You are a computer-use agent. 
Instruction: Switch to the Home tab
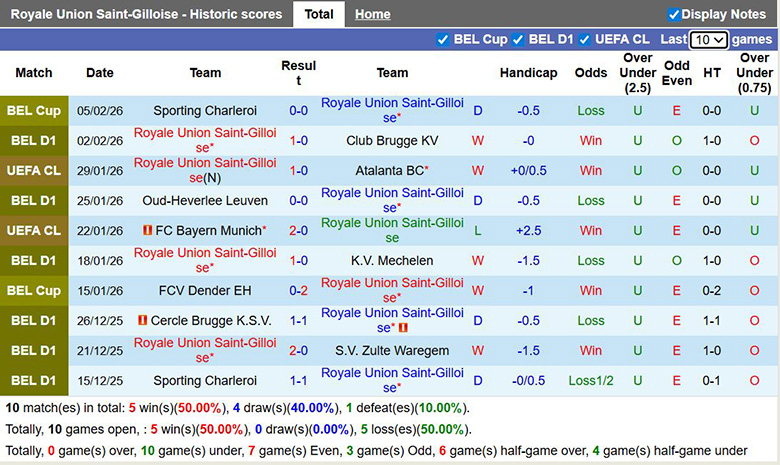pyautogui.click(x=372, y=14)
